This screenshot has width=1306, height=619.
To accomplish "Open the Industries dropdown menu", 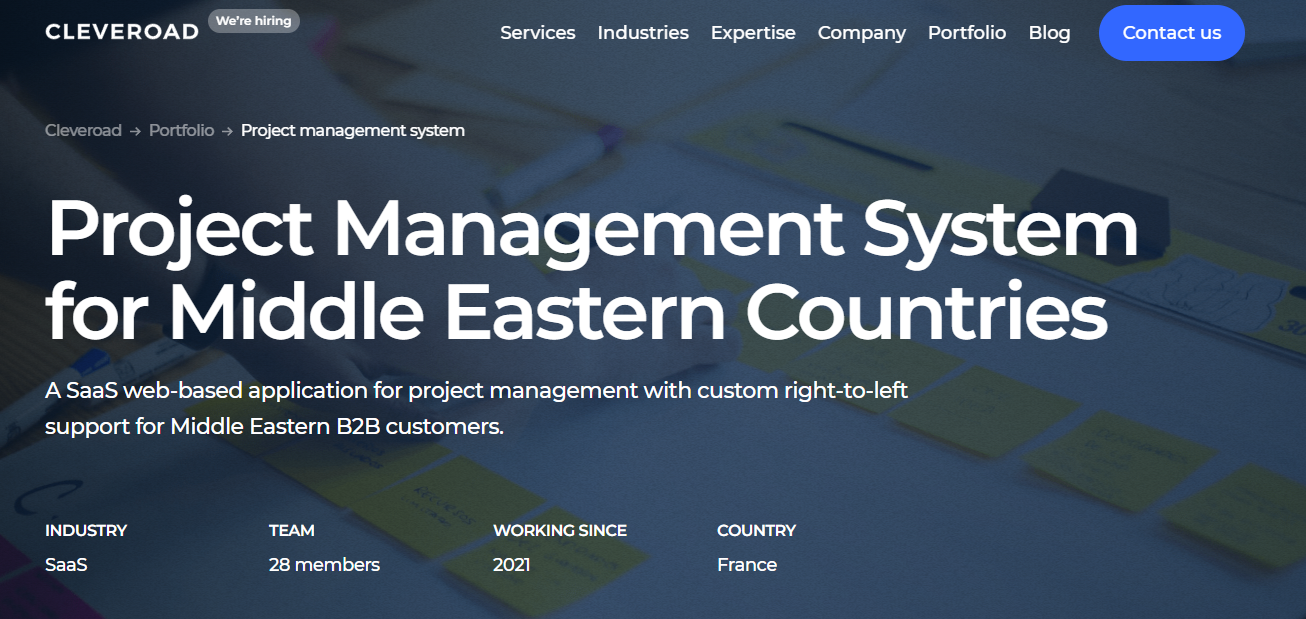I will click(643, 32).
